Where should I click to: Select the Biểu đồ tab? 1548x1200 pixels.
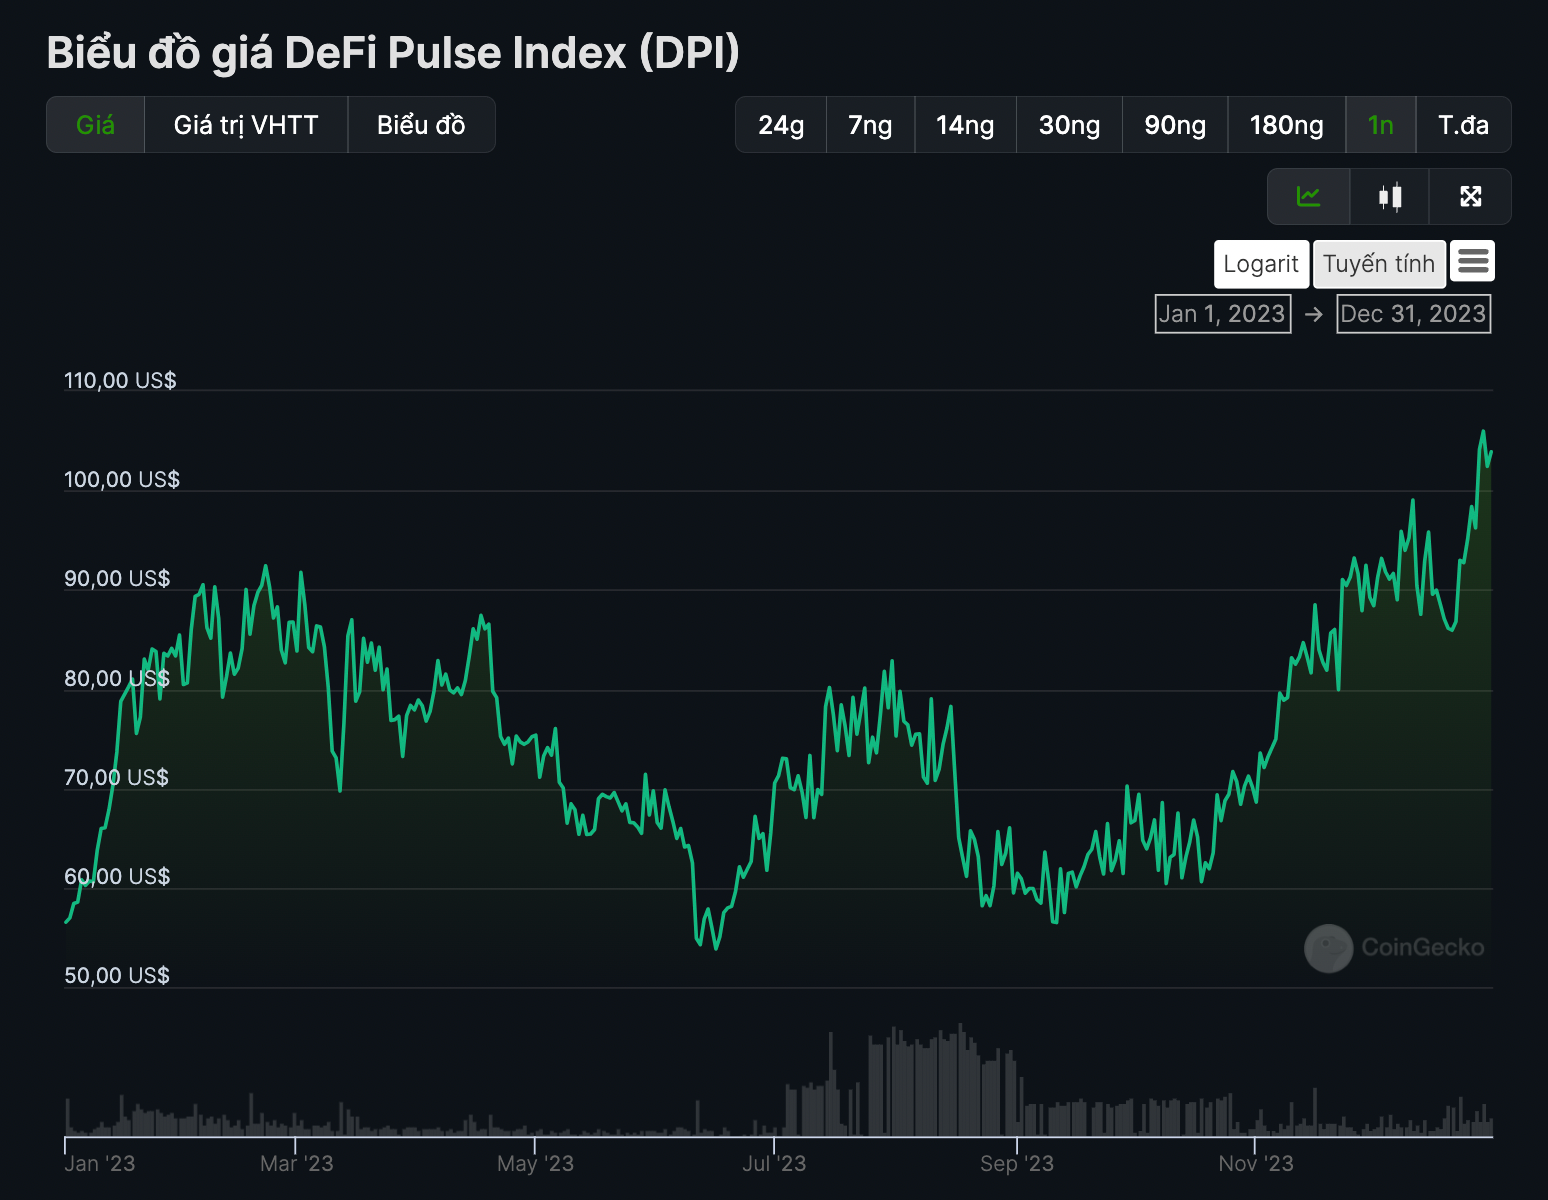[421, 125]
